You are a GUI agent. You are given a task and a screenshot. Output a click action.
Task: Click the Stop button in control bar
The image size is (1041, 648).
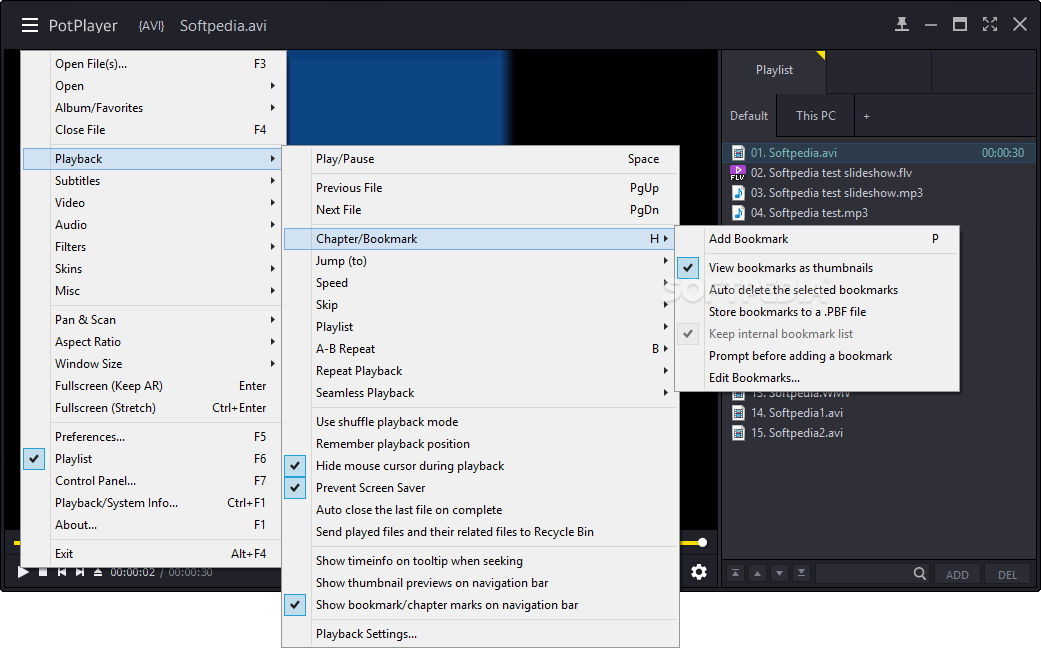[43, 572]
